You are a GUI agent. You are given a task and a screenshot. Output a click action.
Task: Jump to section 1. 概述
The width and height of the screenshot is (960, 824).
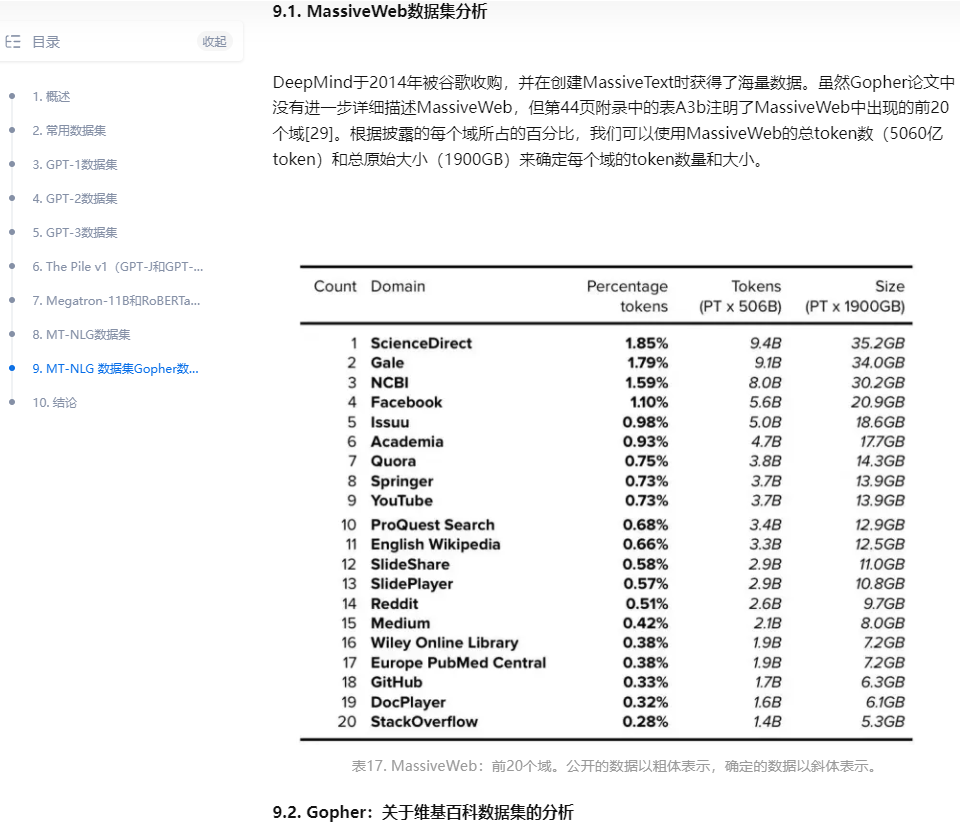51,96
